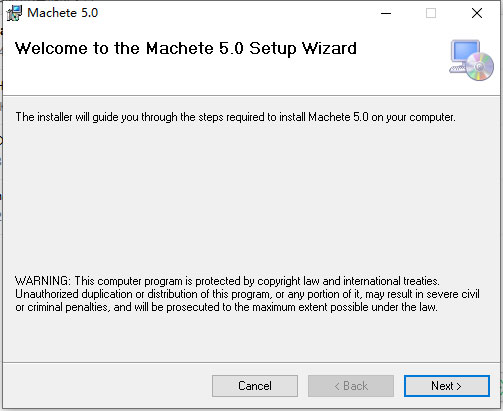Click the blue monitor in banner graphic
The image size is (503, 411).
[466, 51]
